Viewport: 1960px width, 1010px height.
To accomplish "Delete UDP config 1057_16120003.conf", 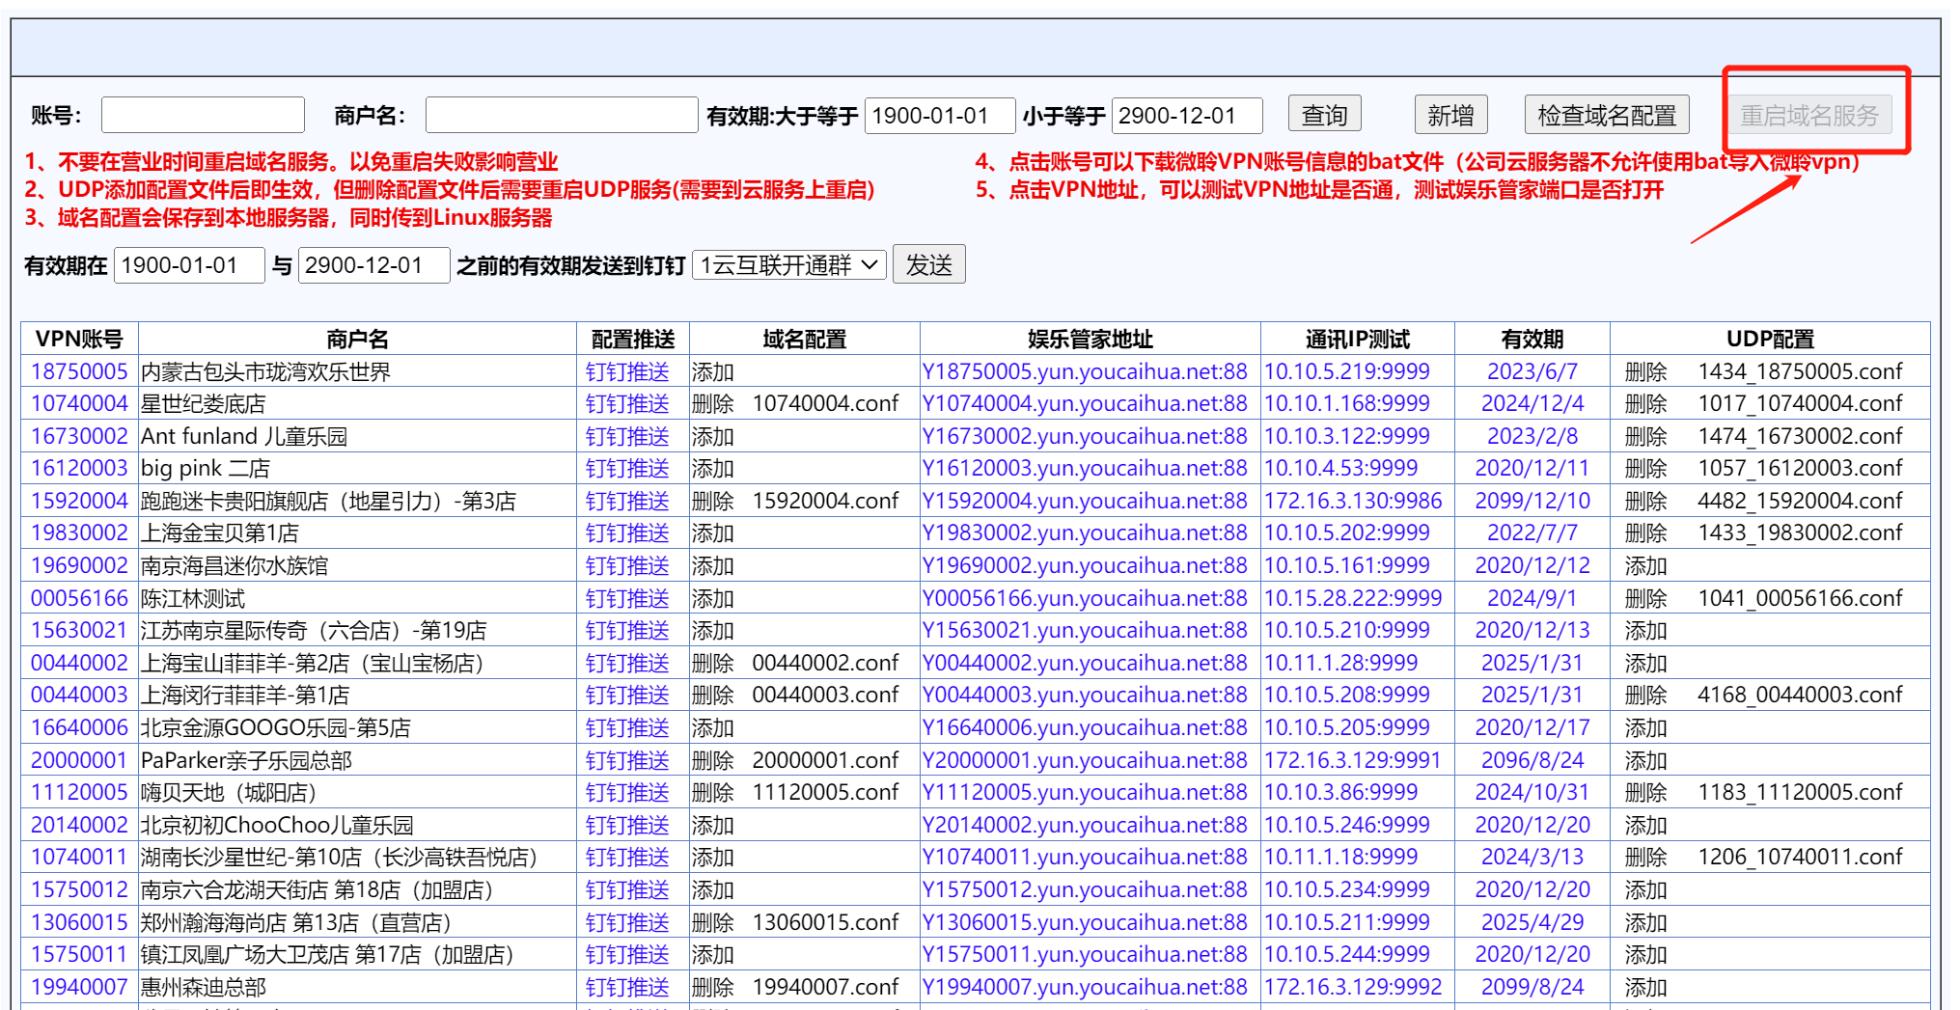I will (x=1646, y=469).
